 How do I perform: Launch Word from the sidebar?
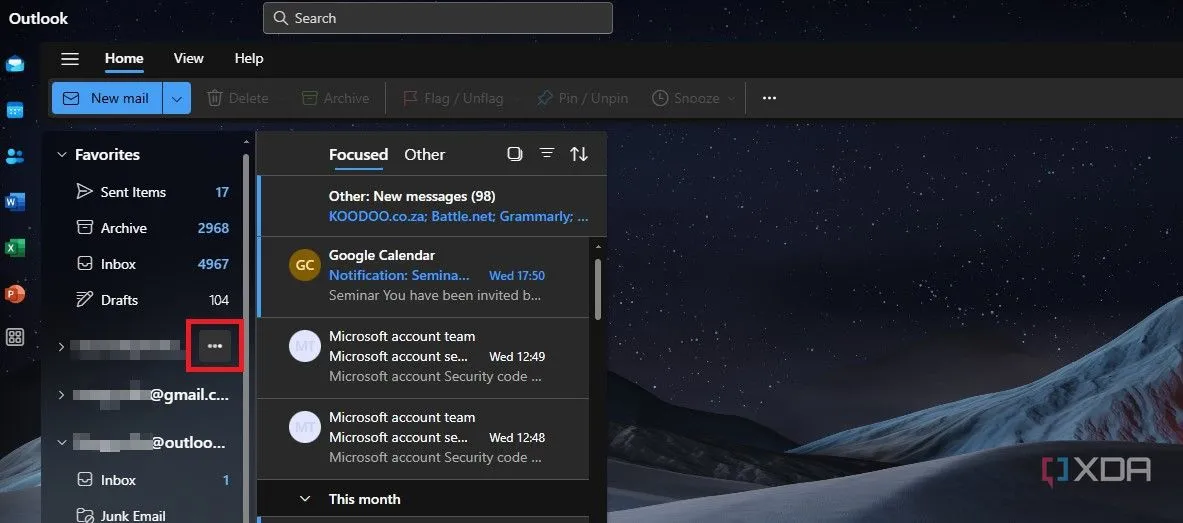15,202
